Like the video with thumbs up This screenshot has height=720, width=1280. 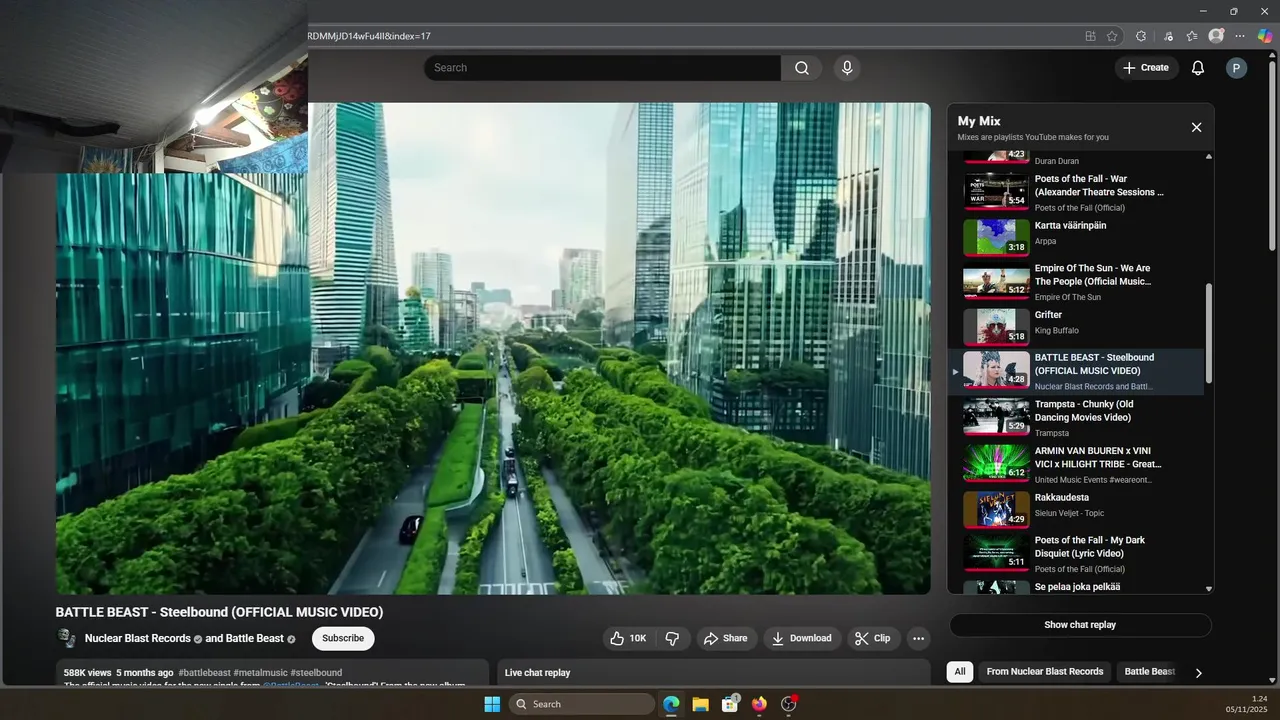628,638
